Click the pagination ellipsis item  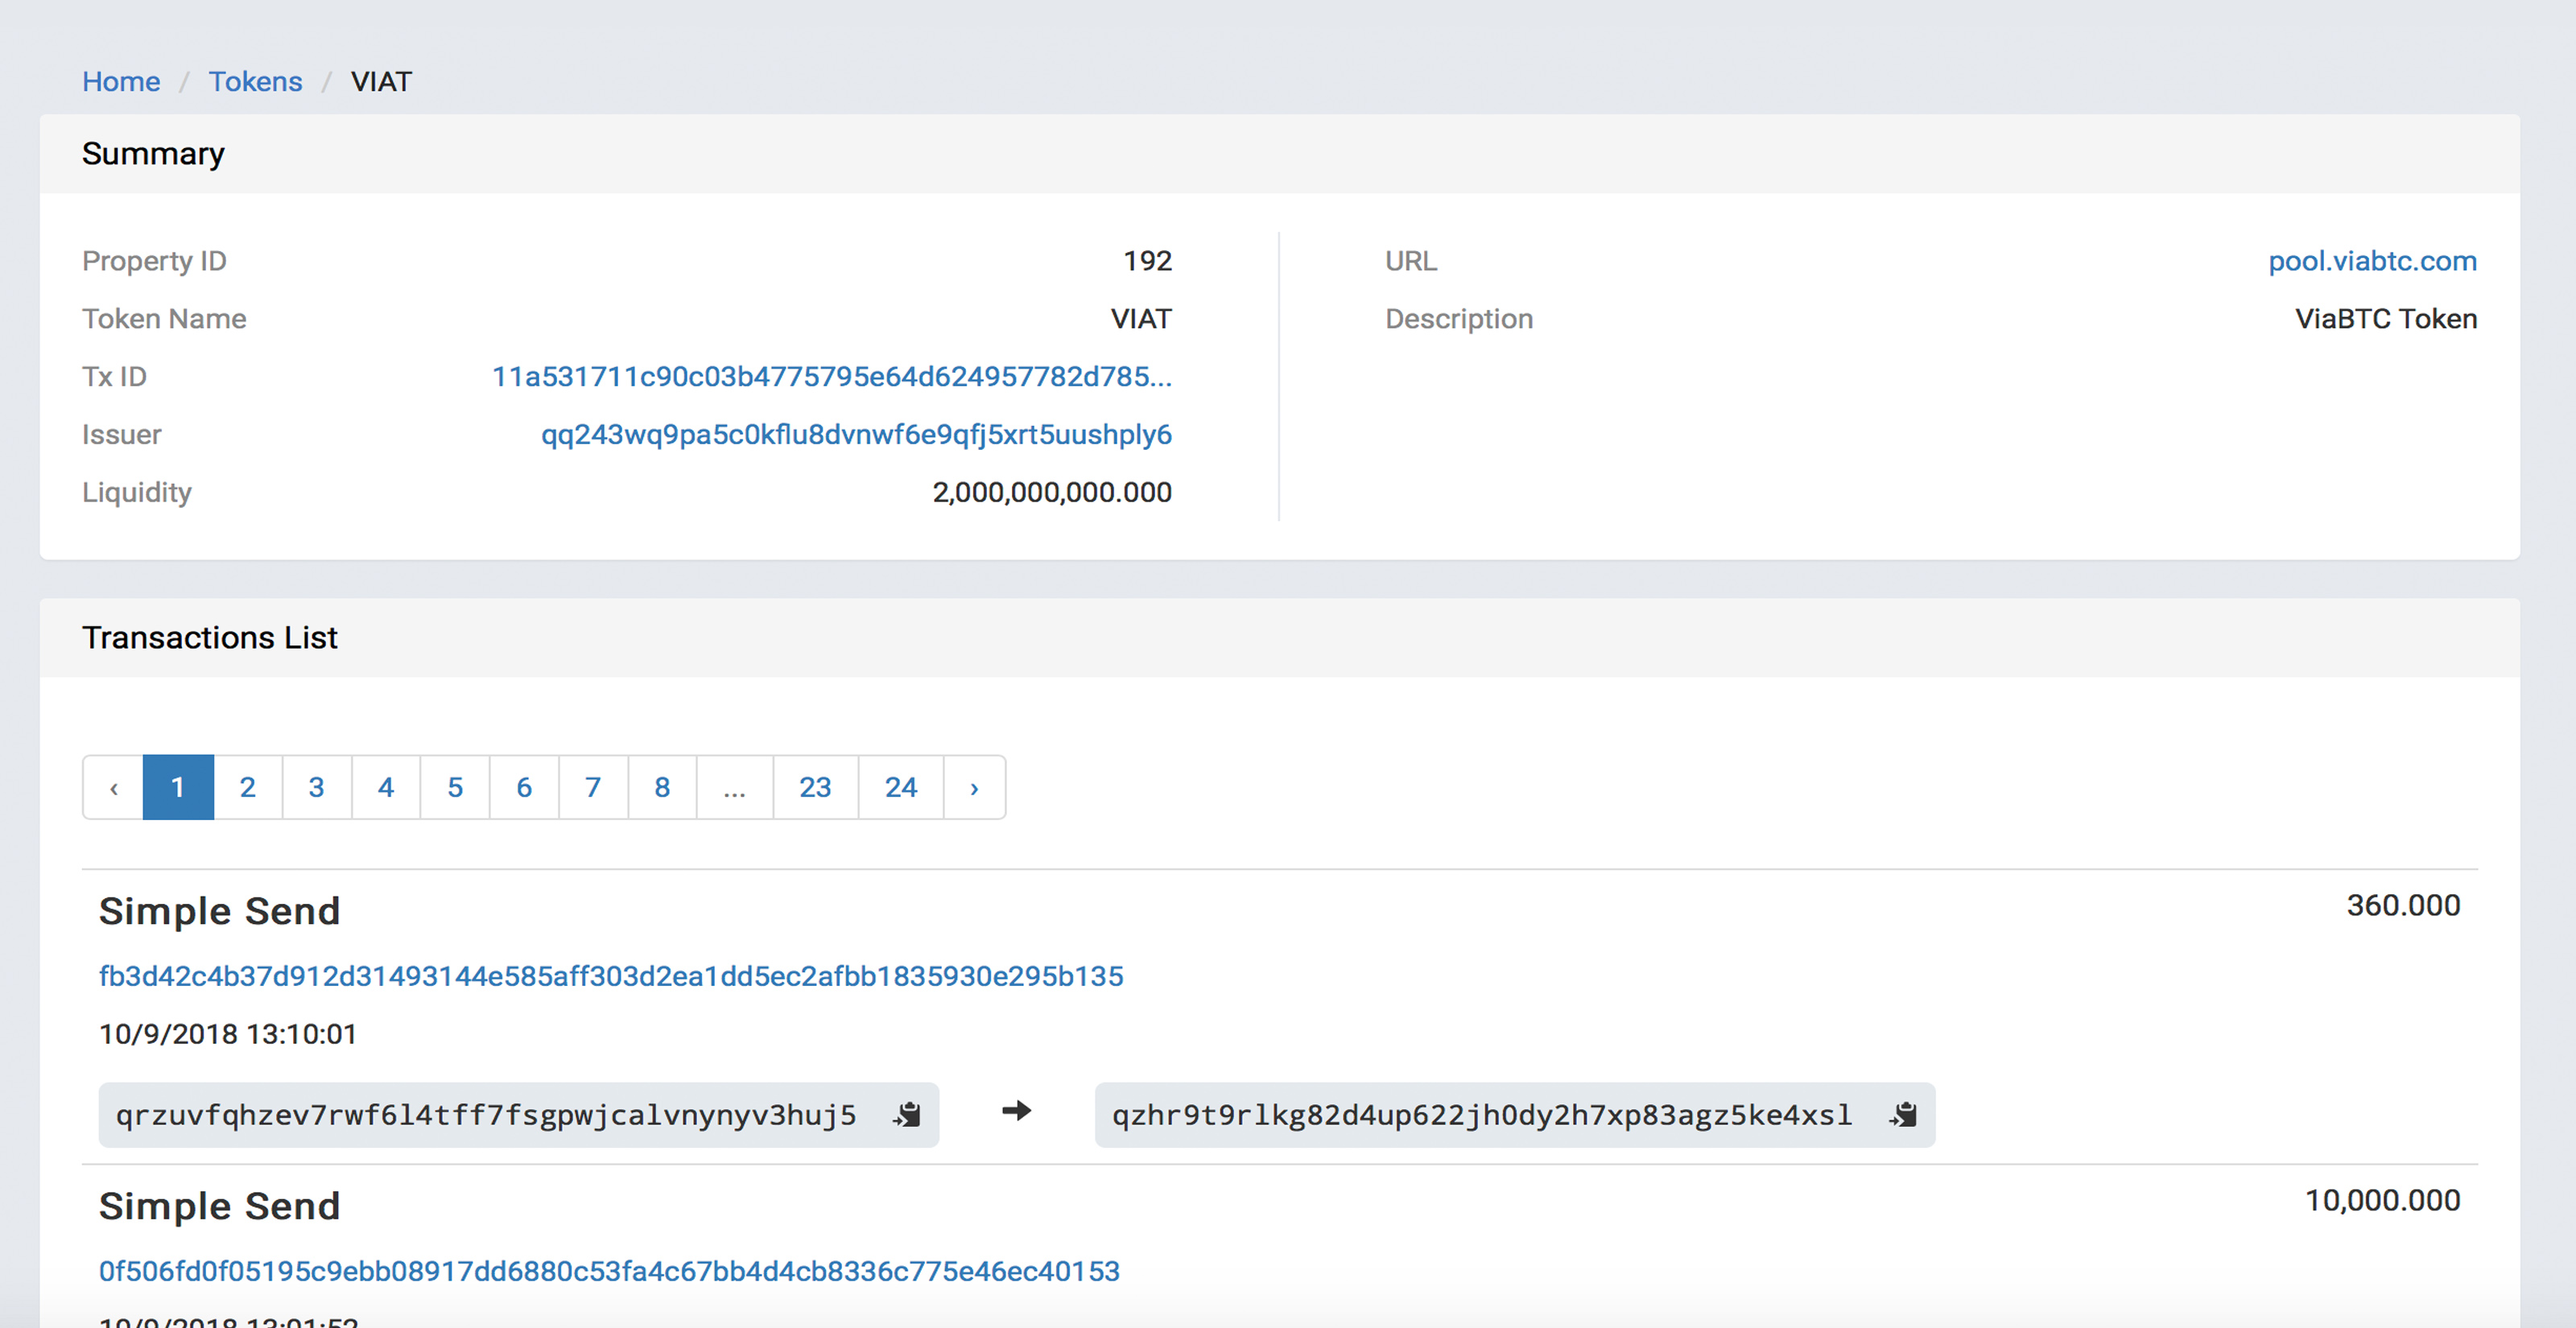coord(735,787)
